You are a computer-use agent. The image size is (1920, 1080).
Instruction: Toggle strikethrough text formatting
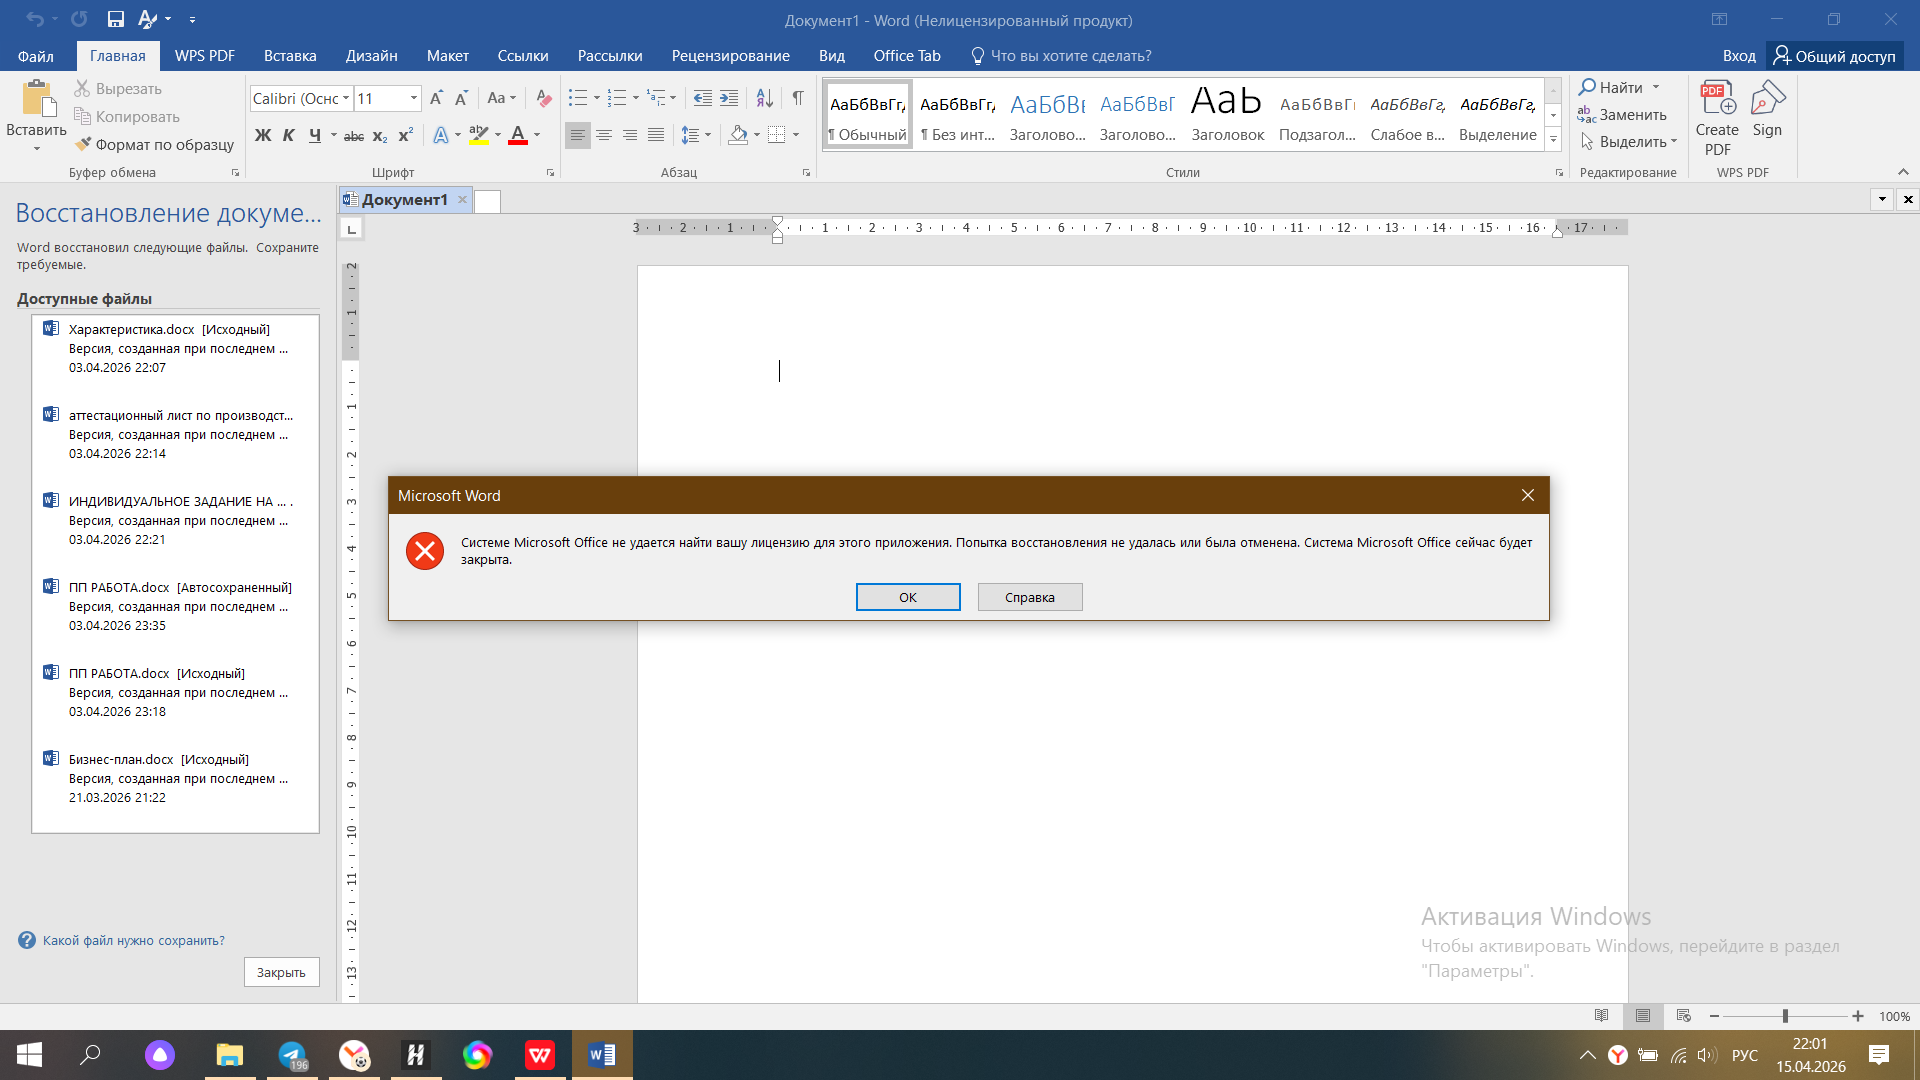[x=354, y=135]
